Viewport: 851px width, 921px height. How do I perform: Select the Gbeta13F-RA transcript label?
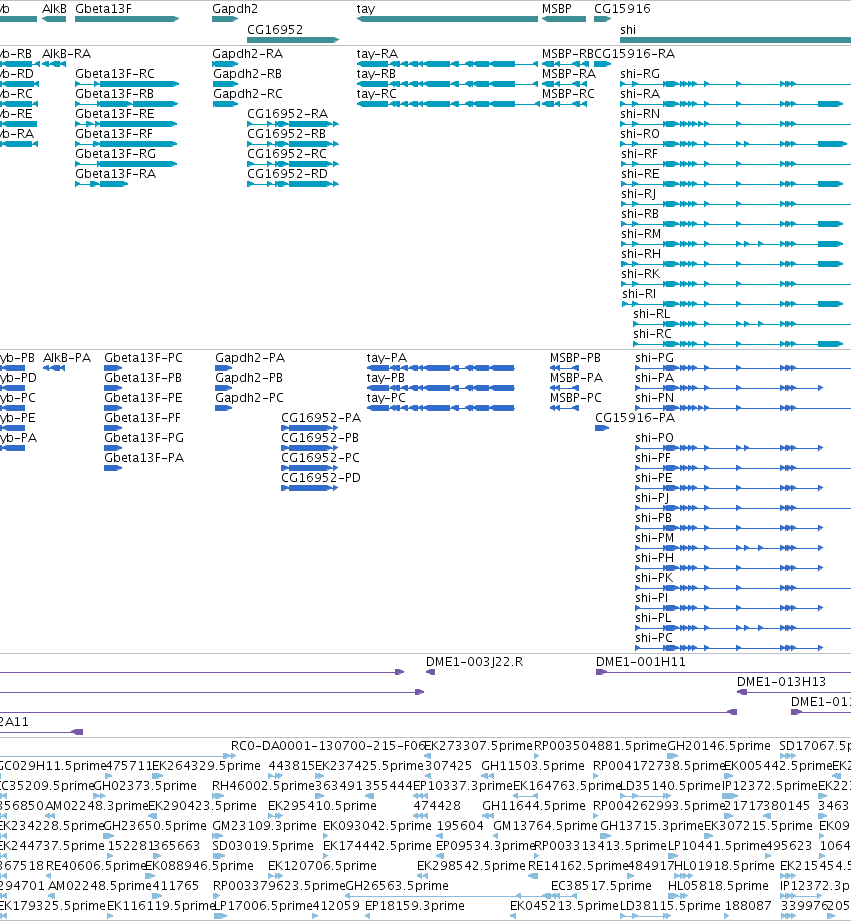115,174
